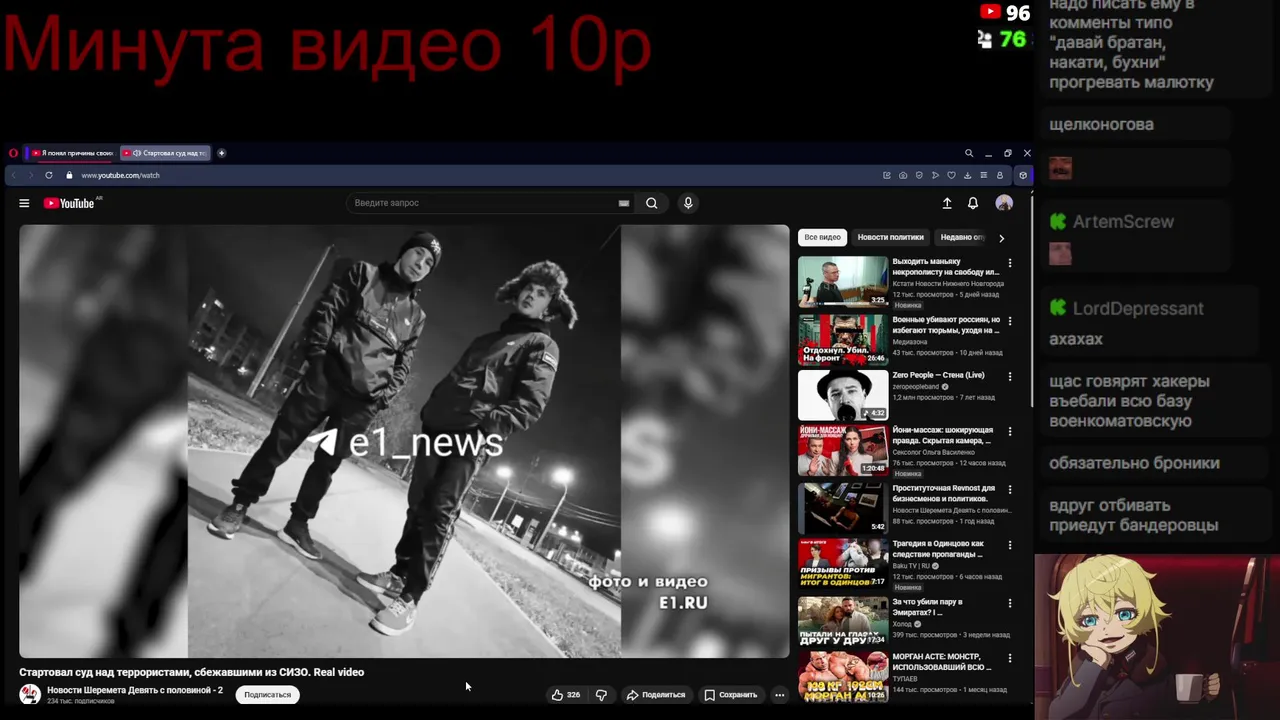The height and width of the screenshot is (720, 1280).
Task: Like the video with thumbs up 326
Action: (565, 695)
